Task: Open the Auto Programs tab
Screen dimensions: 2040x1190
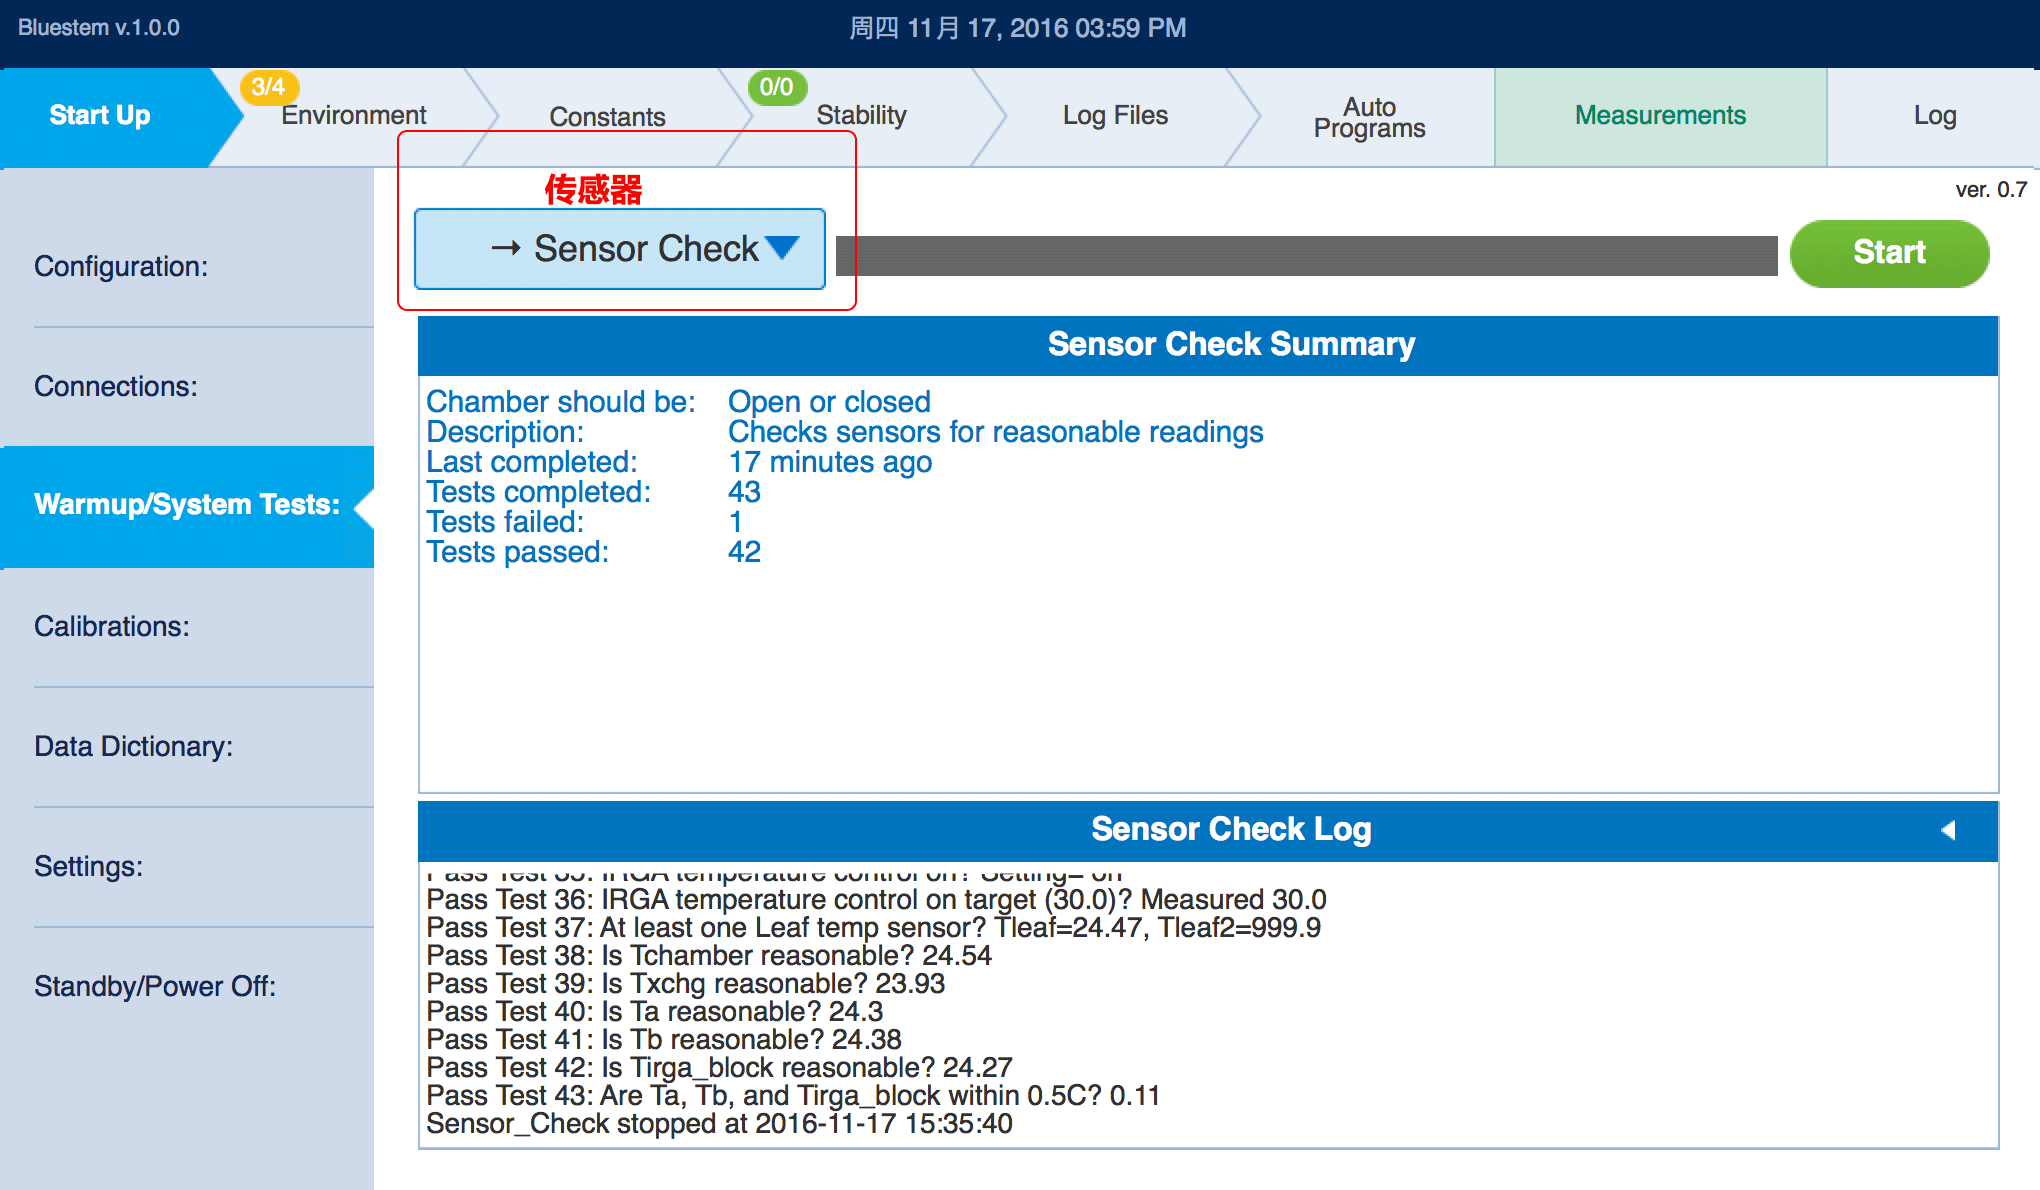Action: [x=1369, y=117]
